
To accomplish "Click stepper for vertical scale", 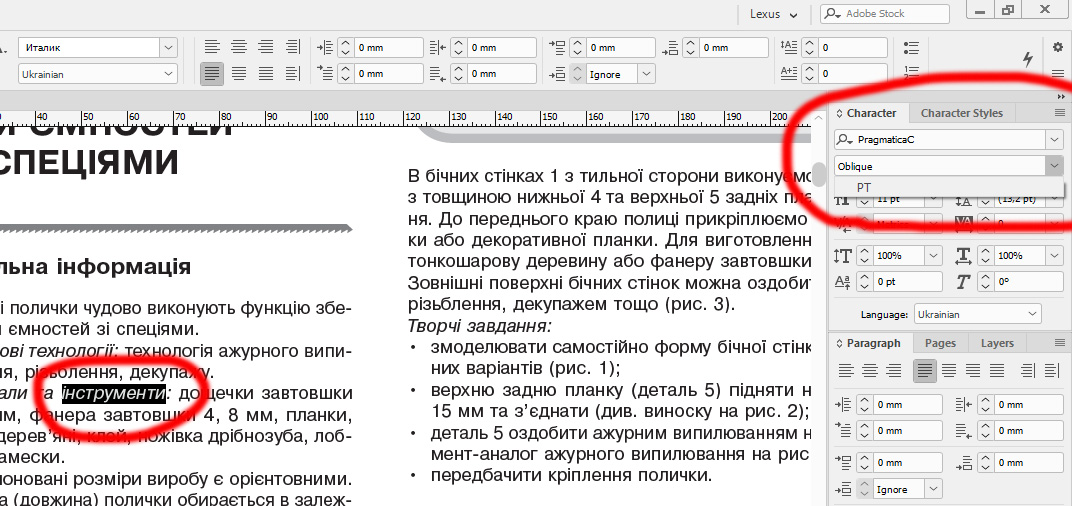I will click(864, 255).
